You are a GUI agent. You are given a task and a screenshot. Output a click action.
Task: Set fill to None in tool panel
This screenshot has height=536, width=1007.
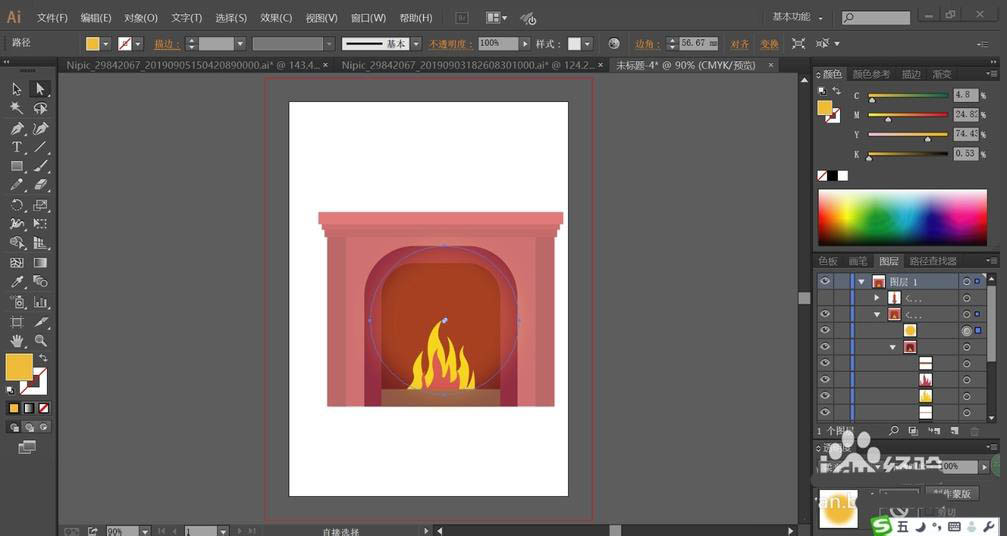click(x=44, y=408)
